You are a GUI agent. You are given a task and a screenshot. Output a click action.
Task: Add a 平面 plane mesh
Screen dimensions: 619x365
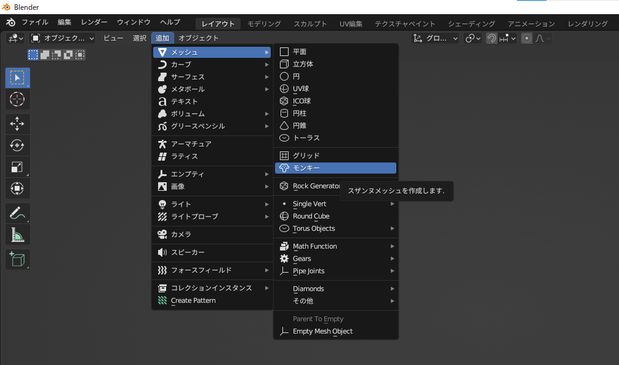tap(336, 52)
